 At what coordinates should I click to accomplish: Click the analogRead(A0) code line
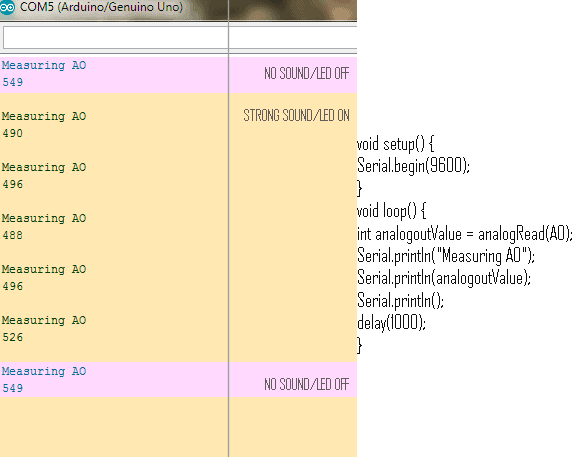(465, 234)
